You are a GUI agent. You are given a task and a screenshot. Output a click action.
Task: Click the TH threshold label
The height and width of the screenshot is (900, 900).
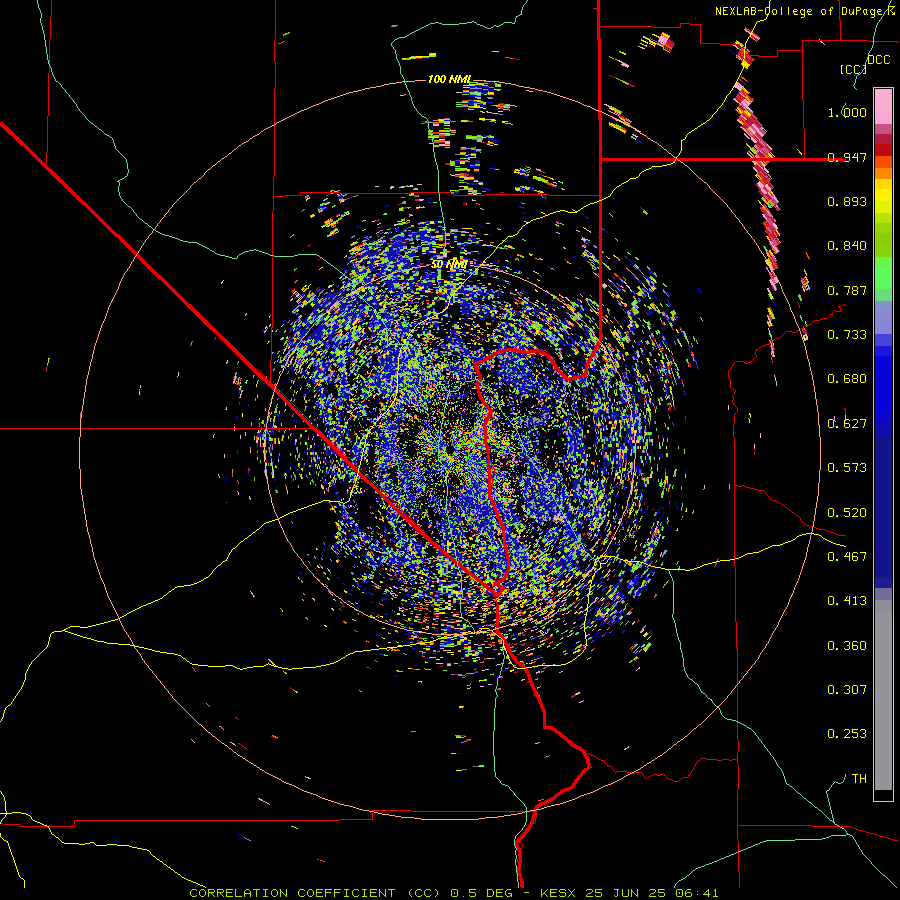pos(859,779)
